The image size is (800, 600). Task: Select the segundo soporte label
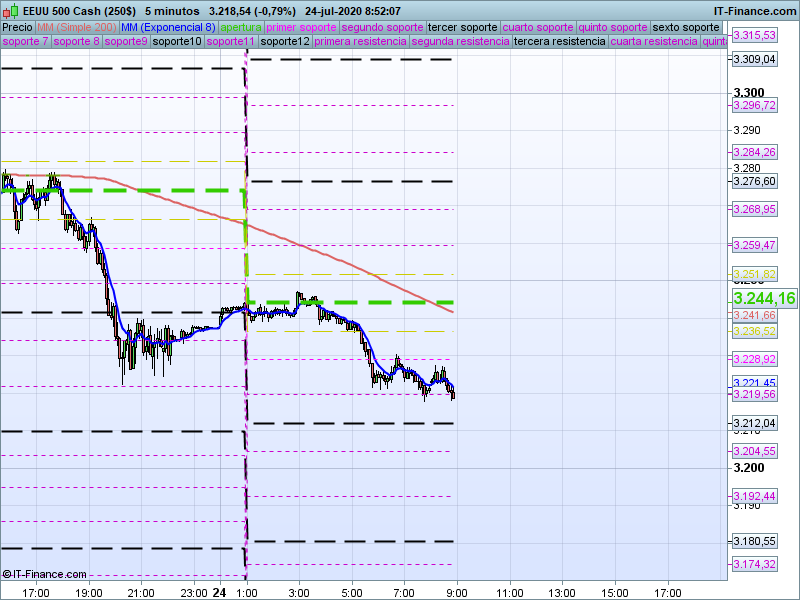click(382, 27)
